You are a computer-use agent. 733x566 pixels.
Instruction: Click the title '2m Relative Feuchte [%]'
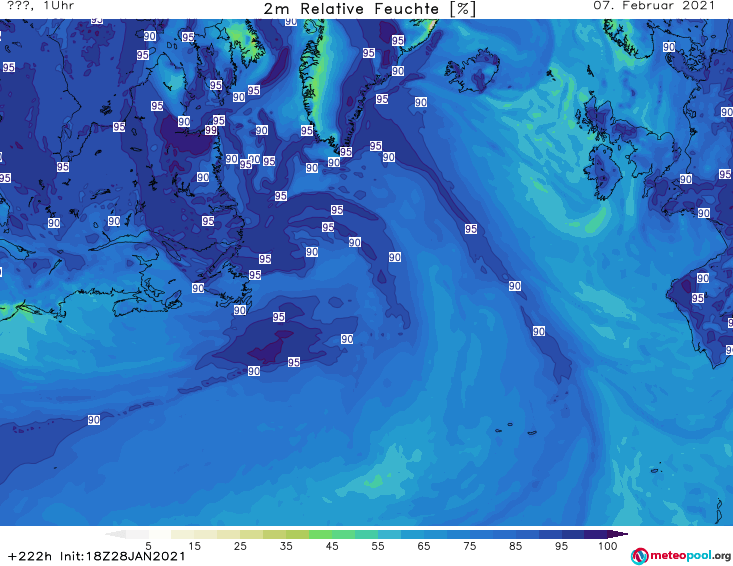[370, 9]
